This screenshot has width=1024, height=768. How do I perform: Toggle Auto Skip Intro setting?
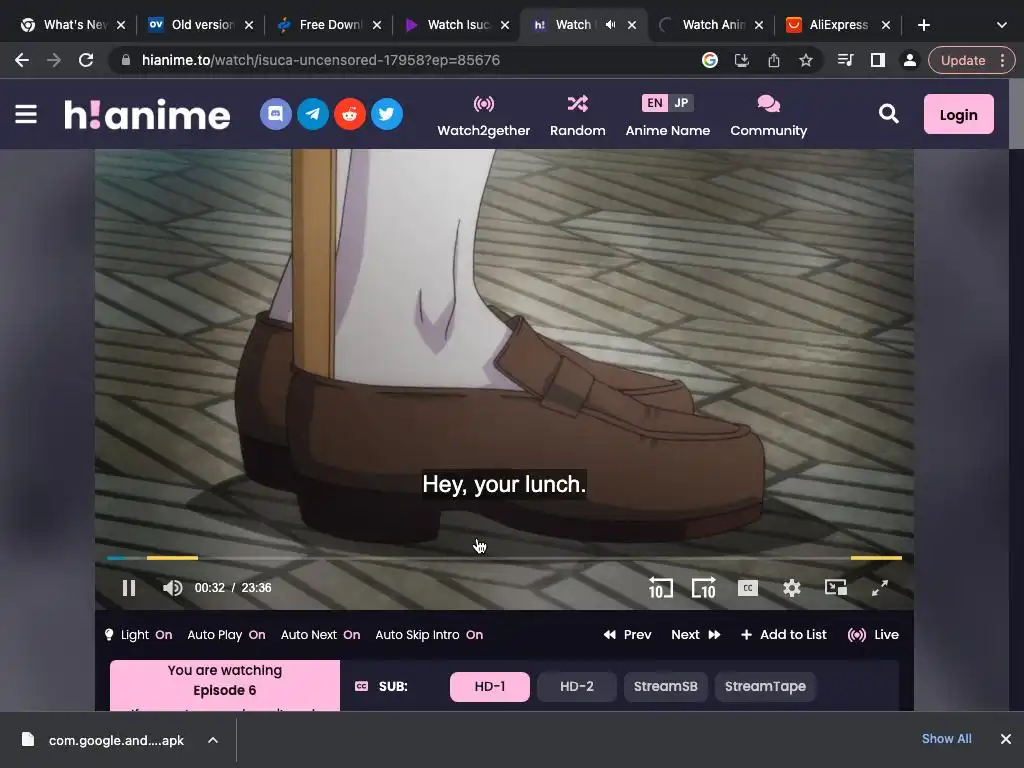429,635
